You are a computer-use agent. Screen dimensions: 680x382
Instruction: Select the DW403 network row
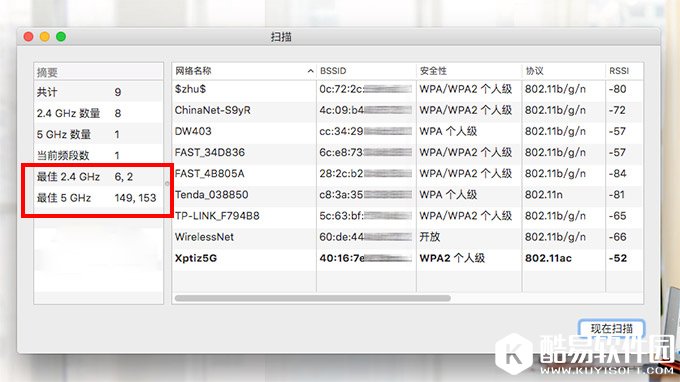point(407,131)
